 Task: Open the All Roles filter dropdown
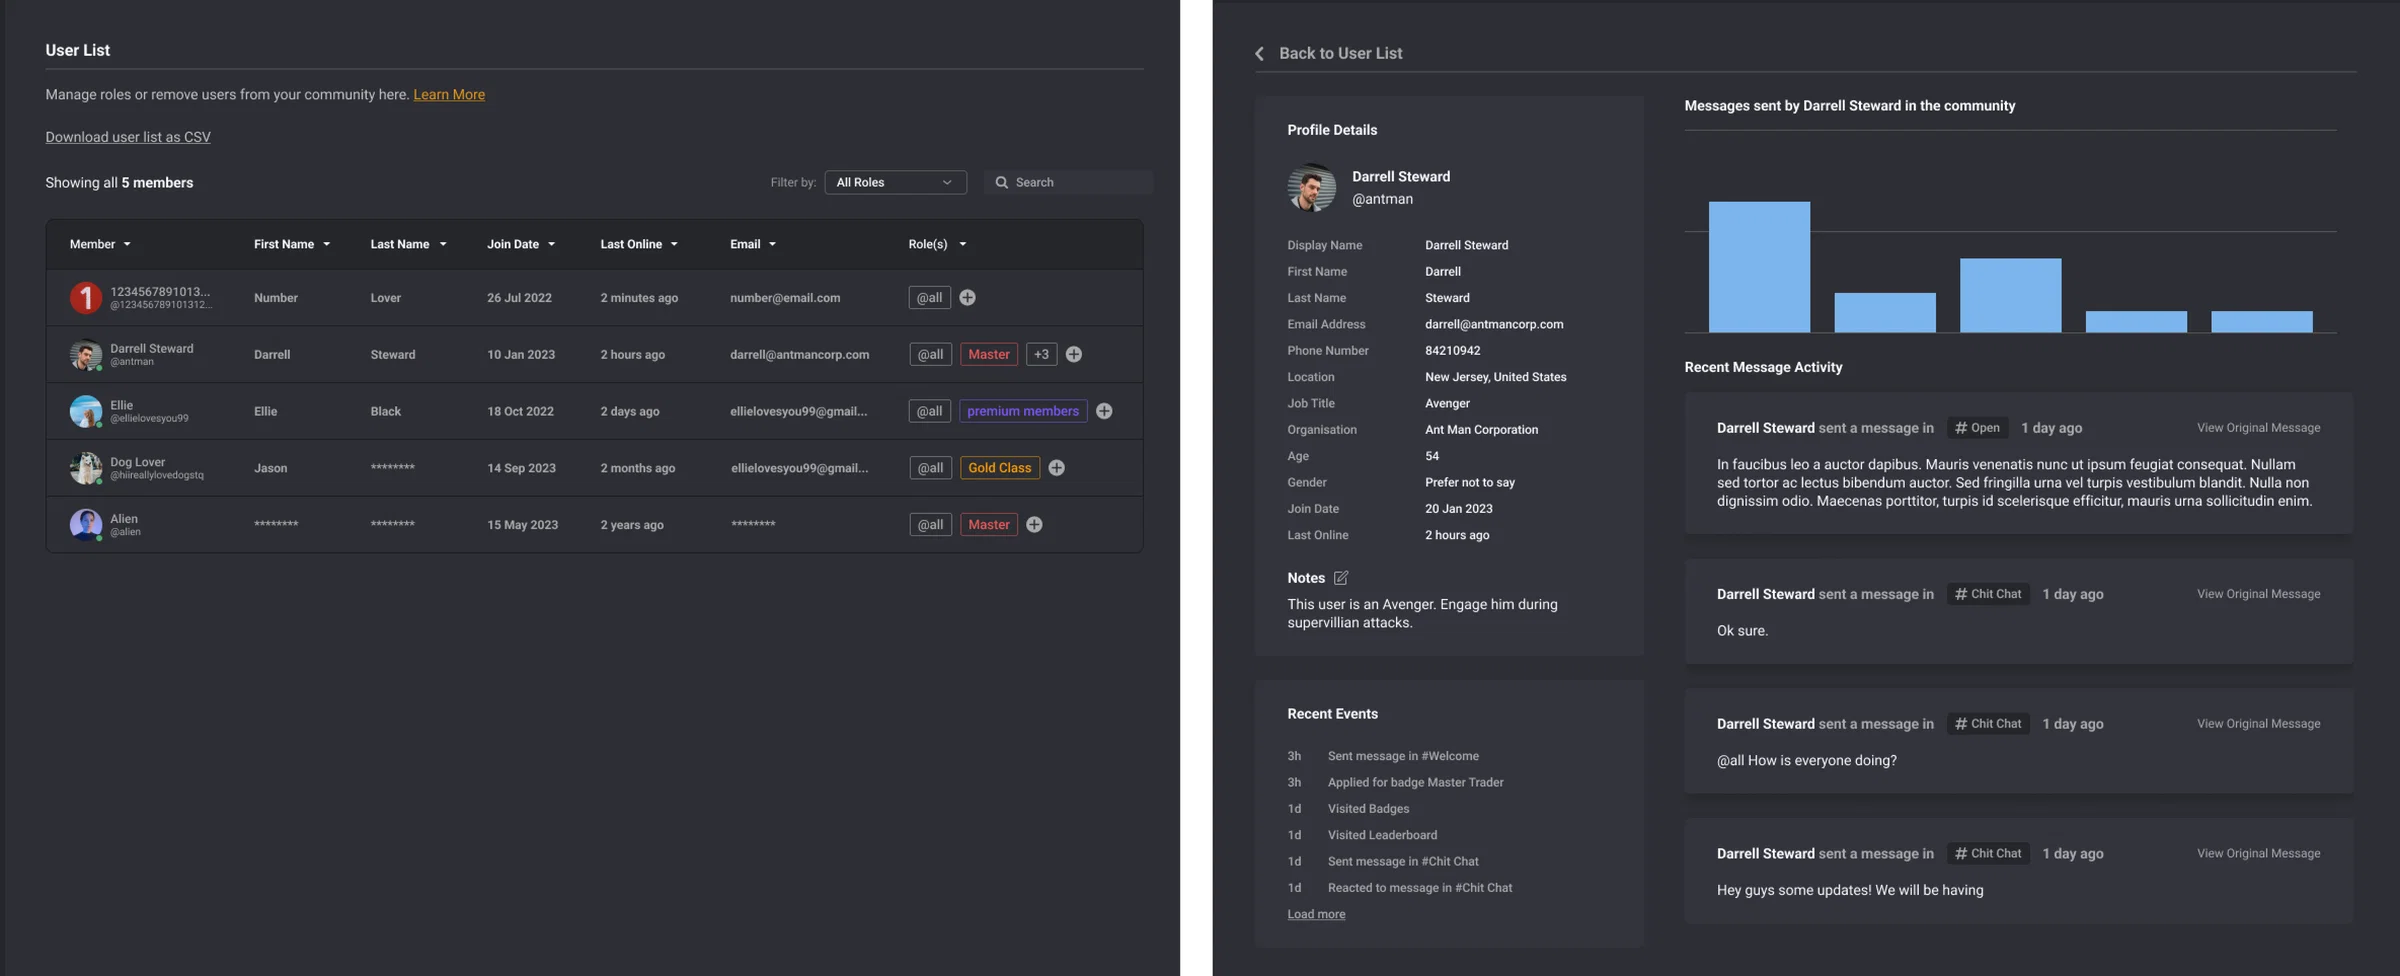(895, 182)
